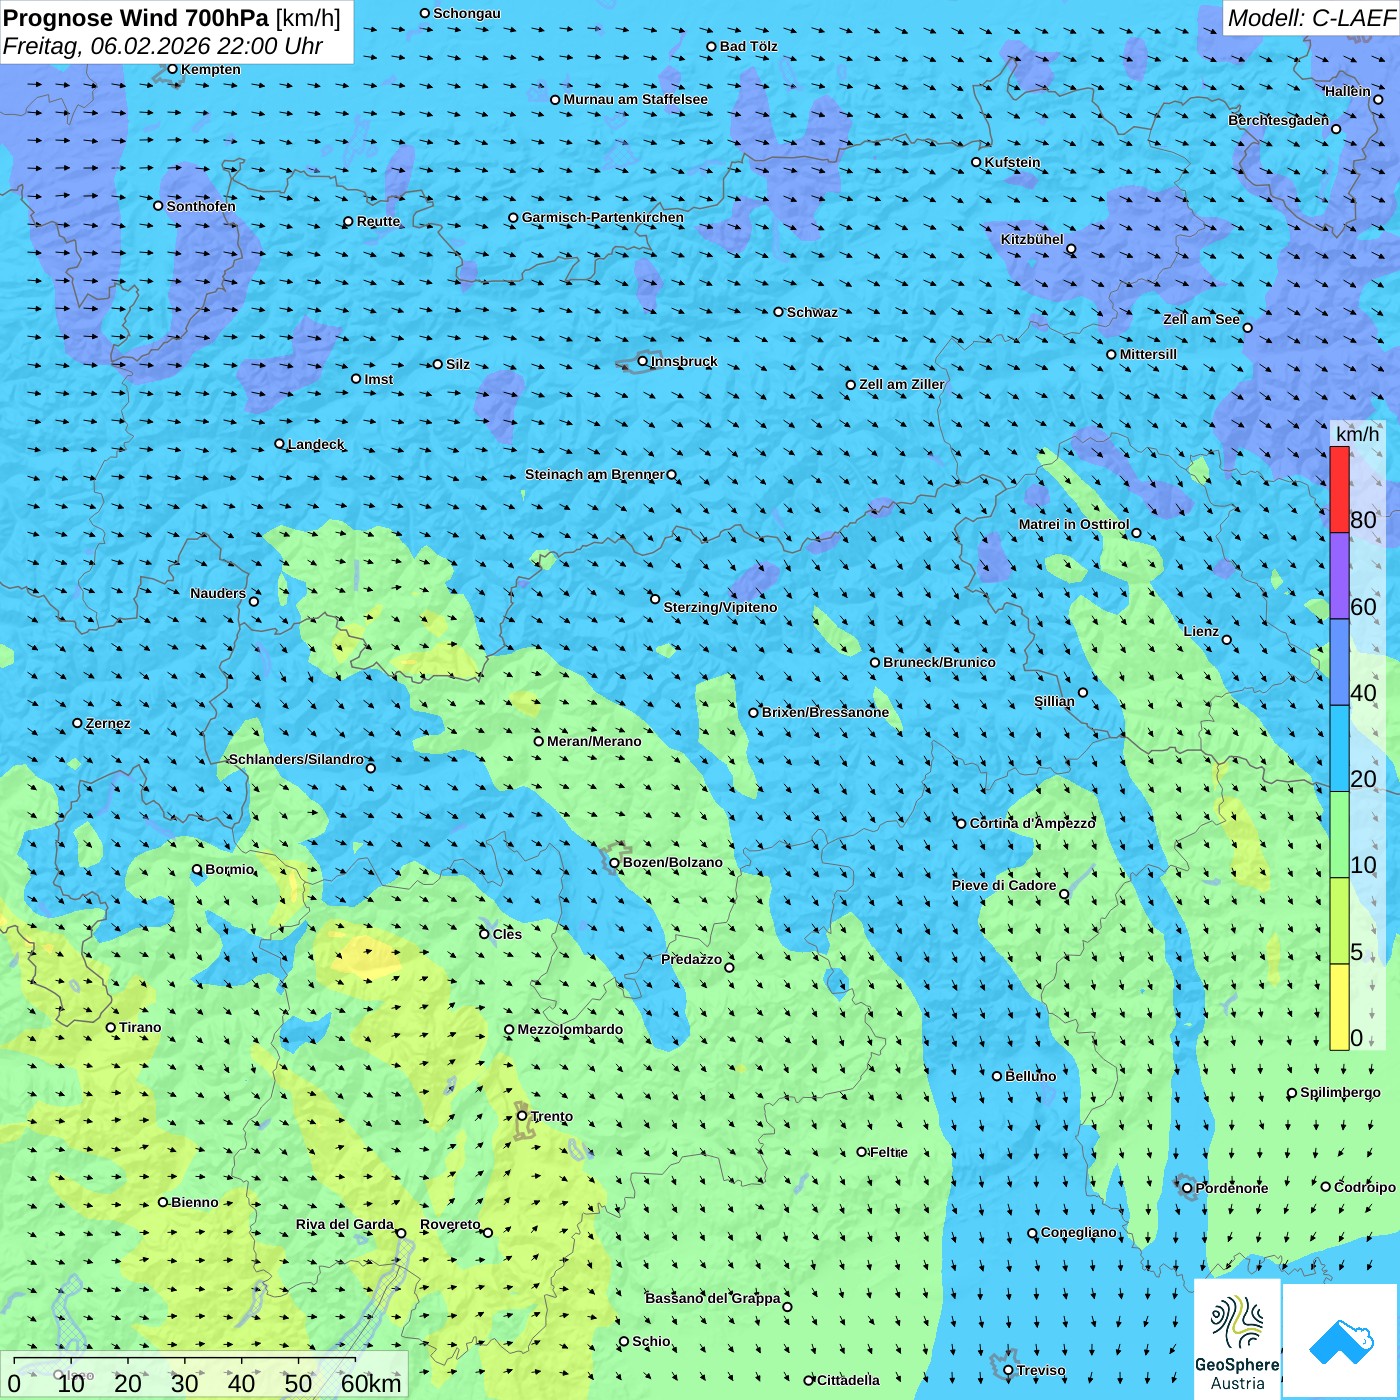Image resolution: width=1400 pixels, height=1400 pixels.
Task: Click the Bozen/Bolzano city marker
Action: (x=615, y=862)
